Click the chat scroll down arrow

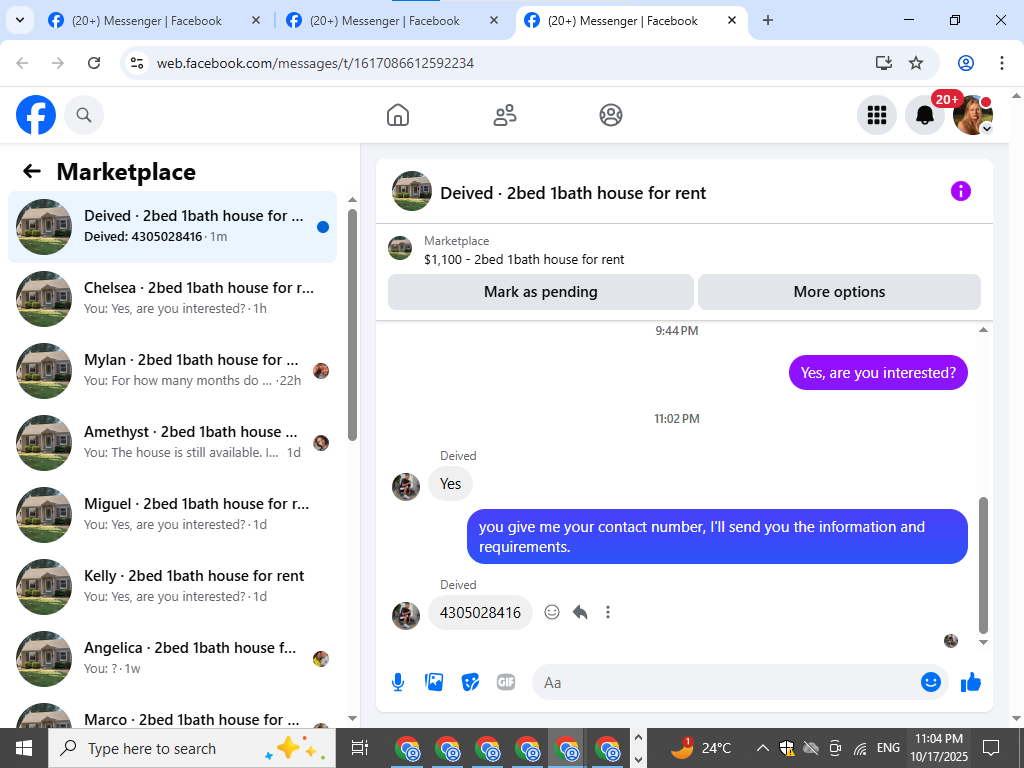[984, 643]
